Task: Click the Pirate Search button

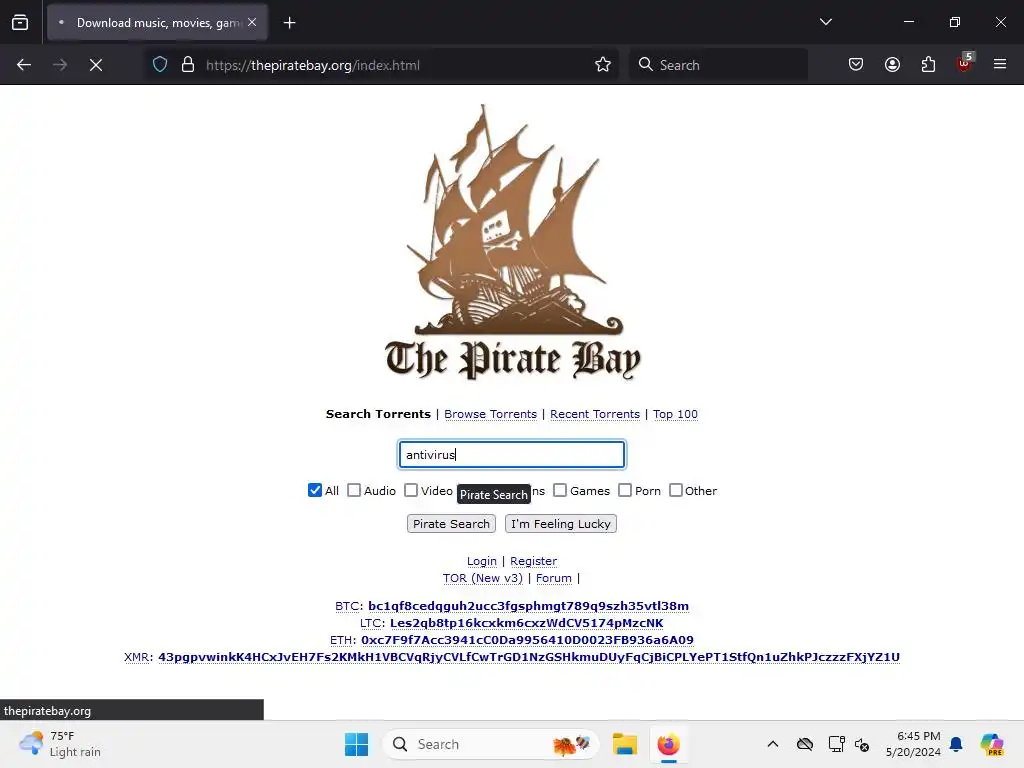Action: click(x=451, y=524)
